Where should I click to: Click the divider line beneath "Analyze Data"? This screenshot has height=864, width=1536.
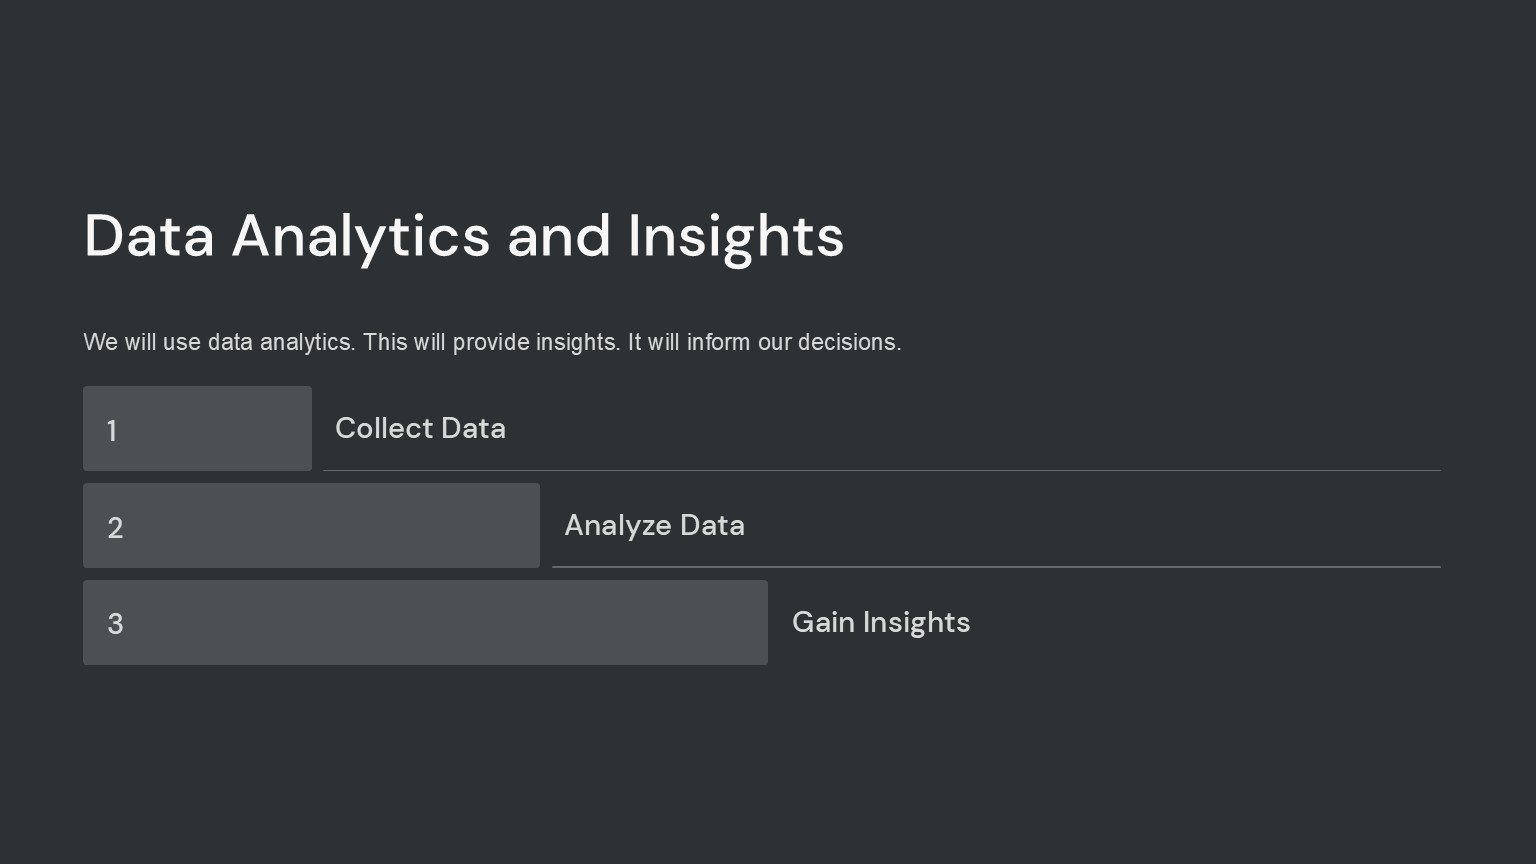point(995,567)
